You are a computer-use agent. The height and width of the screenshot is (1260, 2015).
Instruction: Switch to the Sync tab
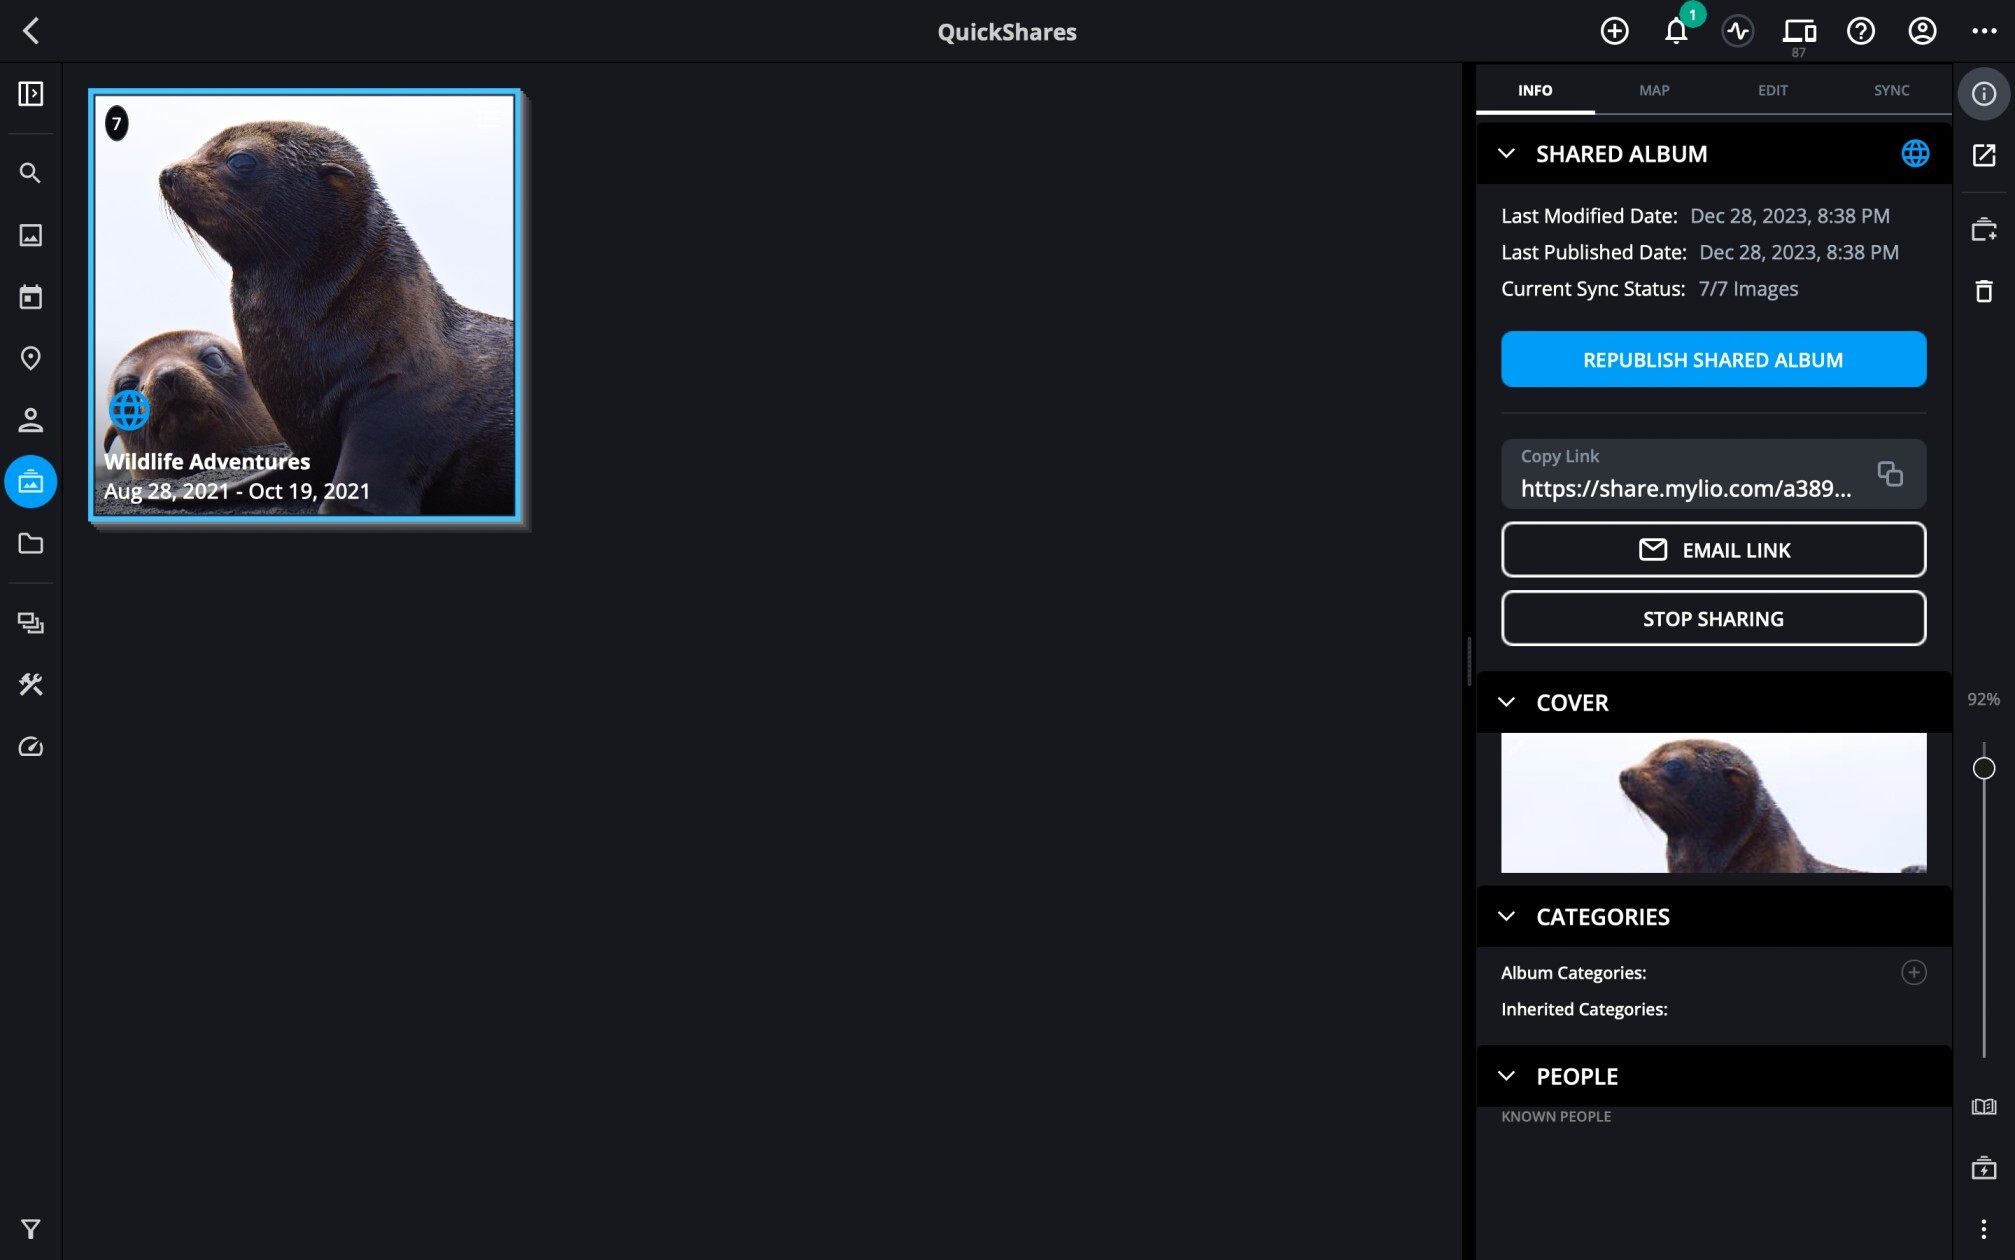(1890, 90)
